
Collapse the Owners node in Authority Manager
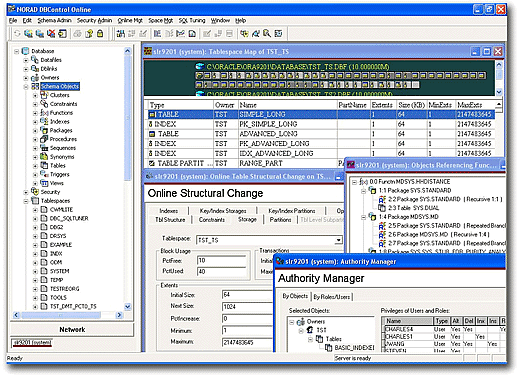[x=292, y=322]
